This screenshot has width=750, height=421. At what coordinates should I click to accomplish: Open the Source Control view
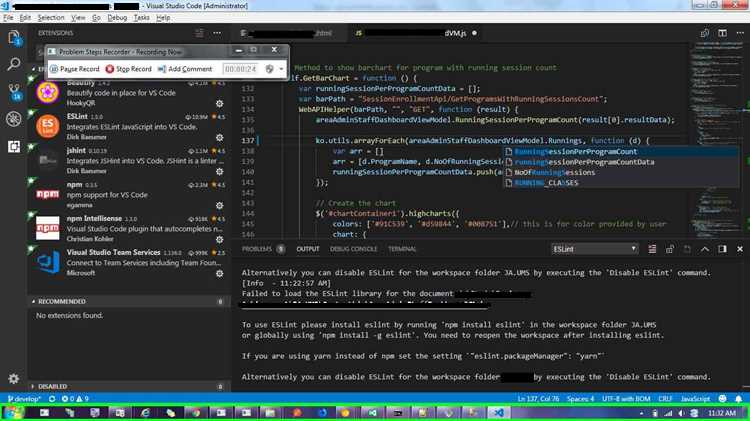pos(14,91)
